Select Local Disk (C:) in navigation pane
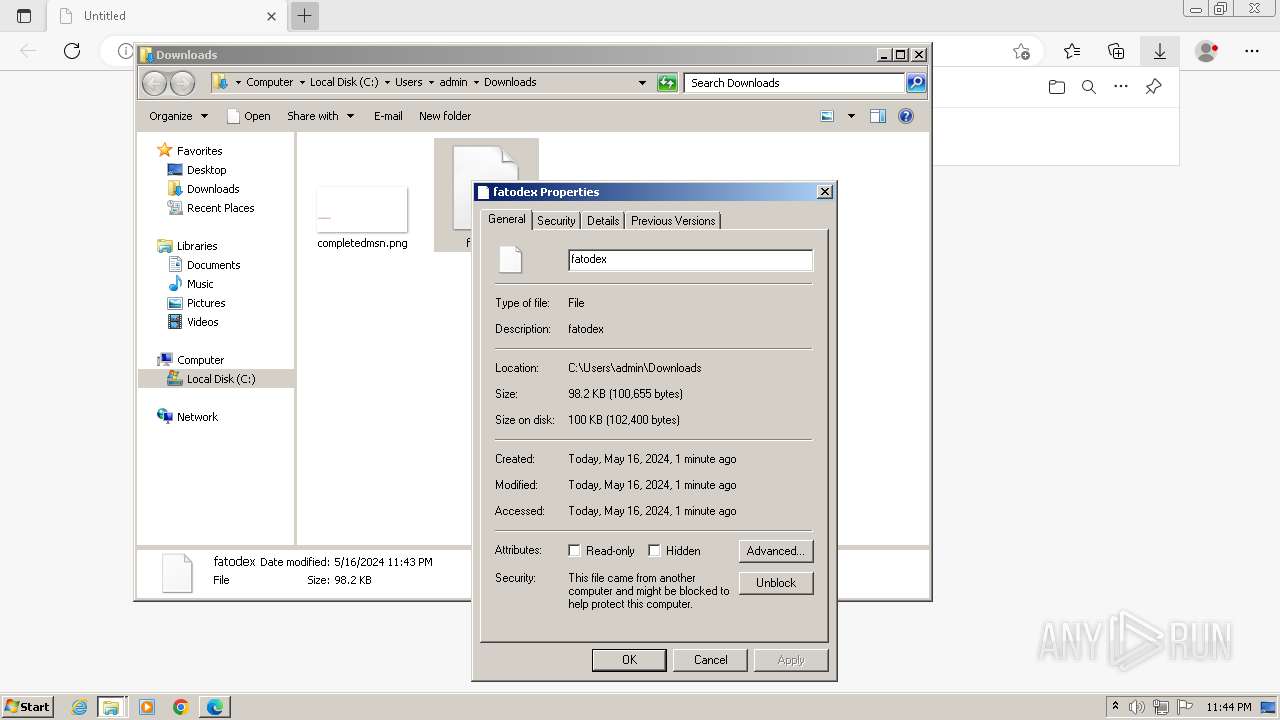Screen dimensions: 1280x720 coord(220,379)
